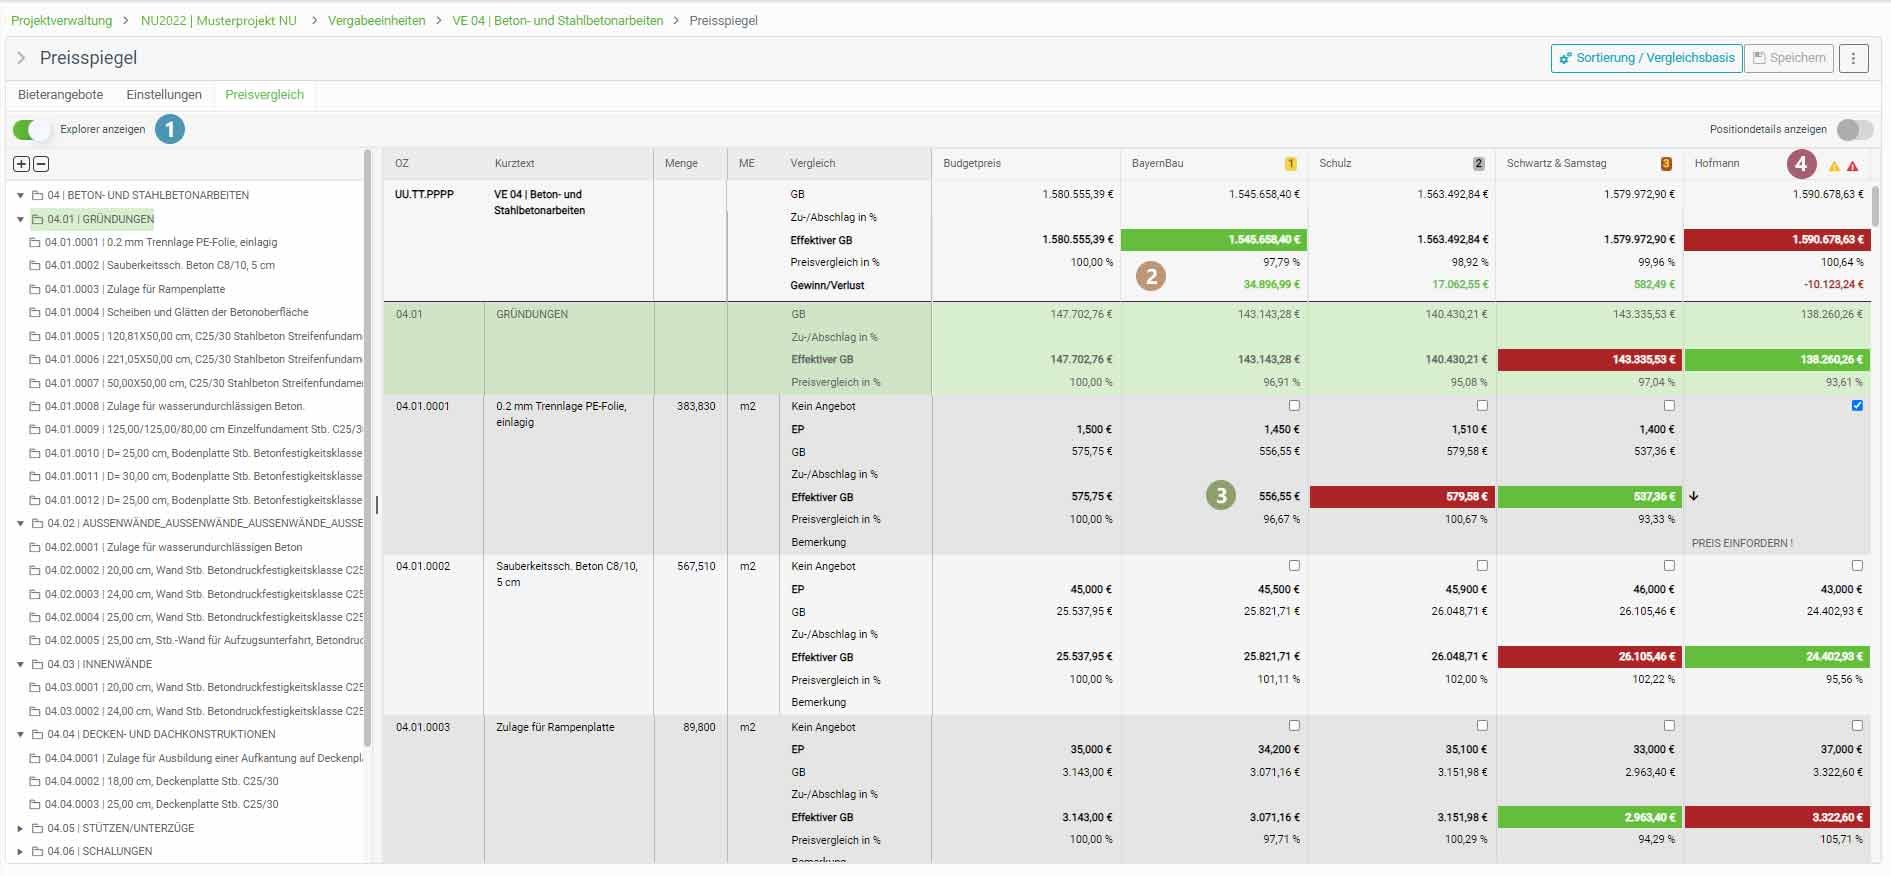Screen dimensions: 1891x876
Task: Open NU2022 | Musterprojekt NU breadcrumb link
Action: 219,21
